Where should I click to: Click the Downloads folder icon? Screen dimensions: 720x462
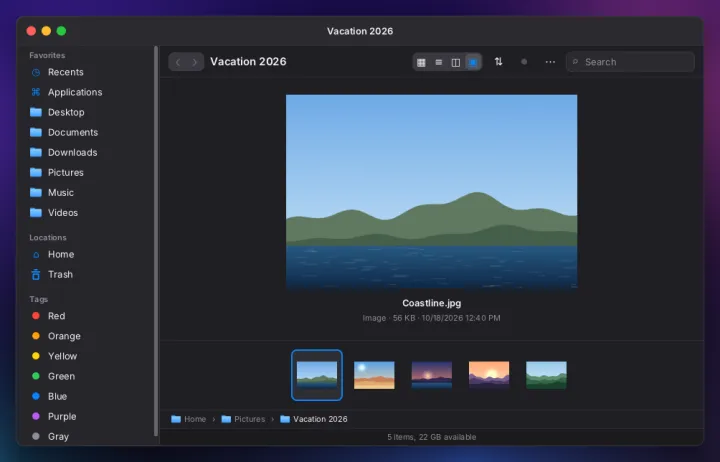[x=36, y=152]
